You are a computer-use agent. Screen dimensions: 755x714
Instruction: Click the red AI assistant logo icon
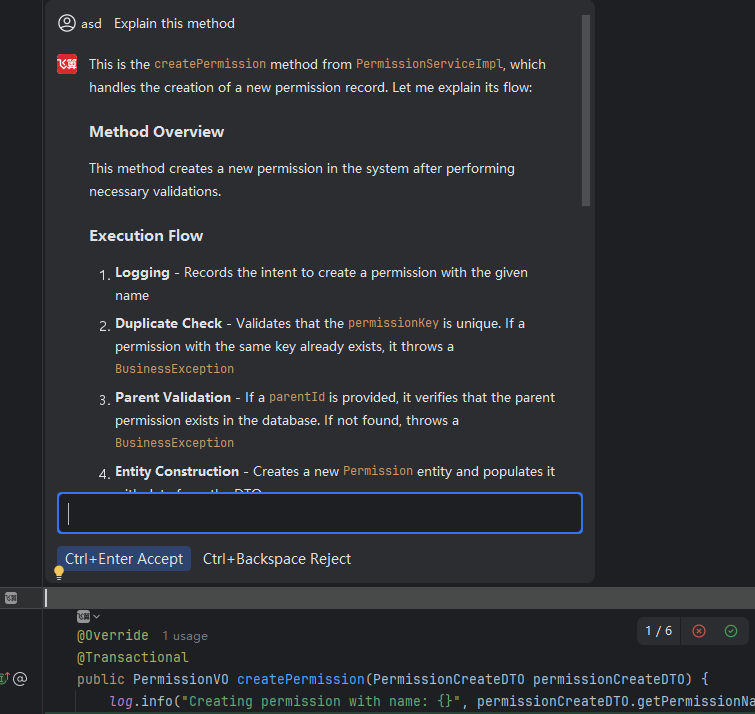pyautogui.click(x=67, y=64)
